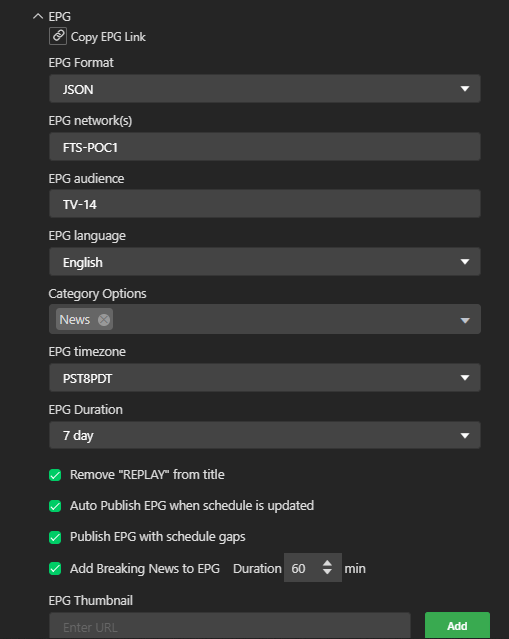509x639 pixels.
Task: Click the EPG audience field with TV-14
Action: click(x=265, y=203)
